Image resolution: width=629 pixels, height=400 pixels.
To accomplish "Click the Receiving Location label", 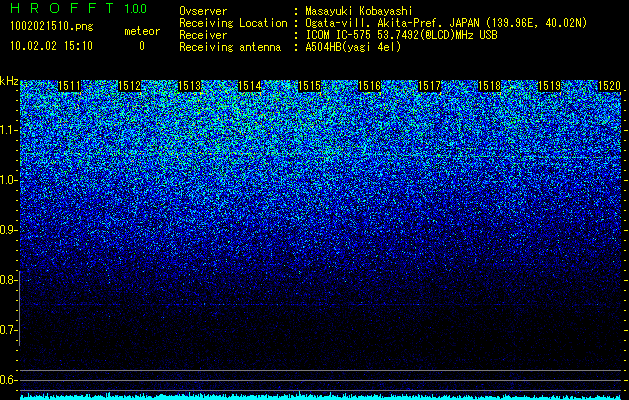I will pyautogui.click(x=233, y=23).
